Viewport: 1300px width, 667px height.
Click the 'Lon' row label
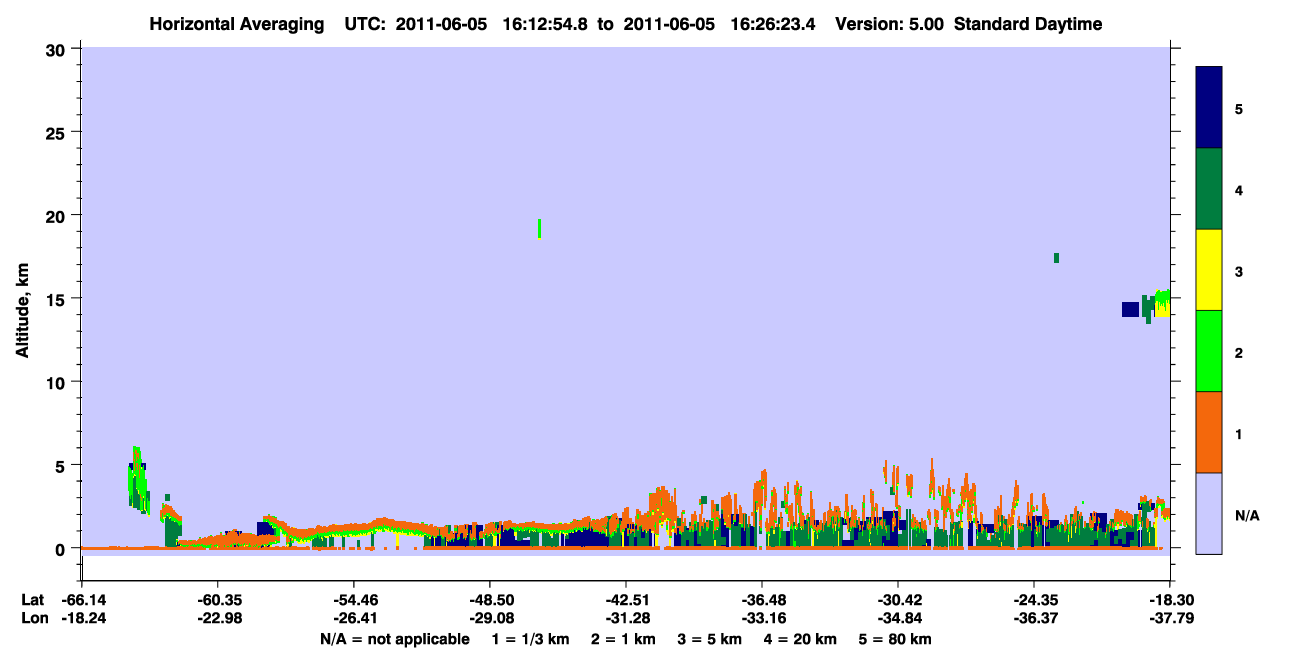pyautogui.click(x=33, y=618)
